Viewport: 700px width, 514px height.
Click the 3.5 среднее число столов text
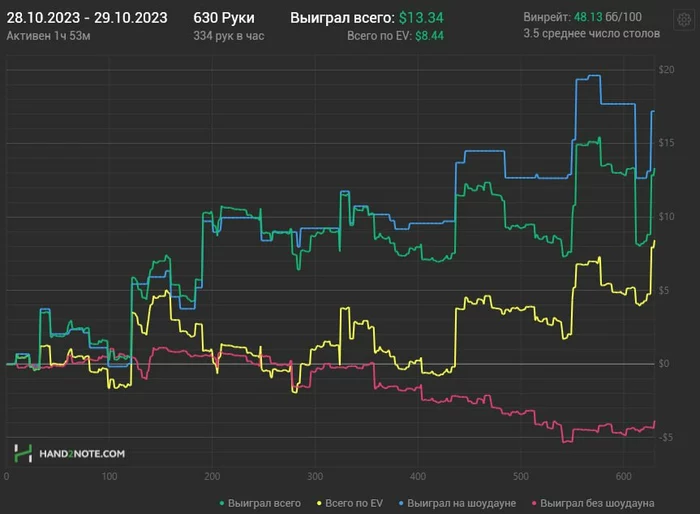[x=591, y=34]
